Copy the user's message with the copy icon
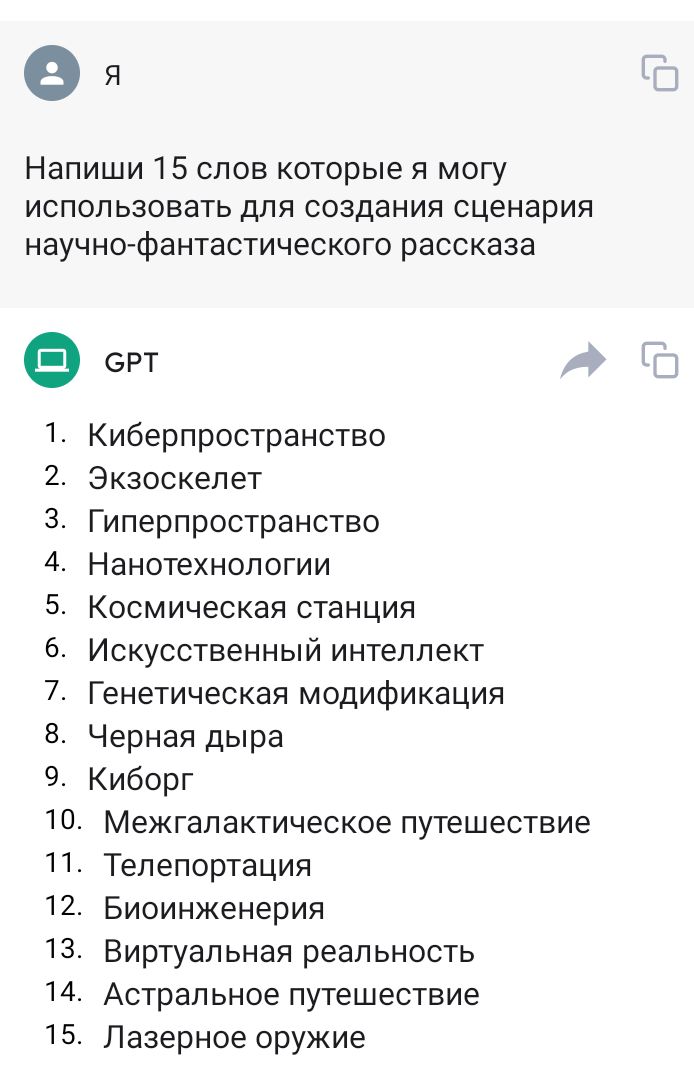 click(659, 73)
